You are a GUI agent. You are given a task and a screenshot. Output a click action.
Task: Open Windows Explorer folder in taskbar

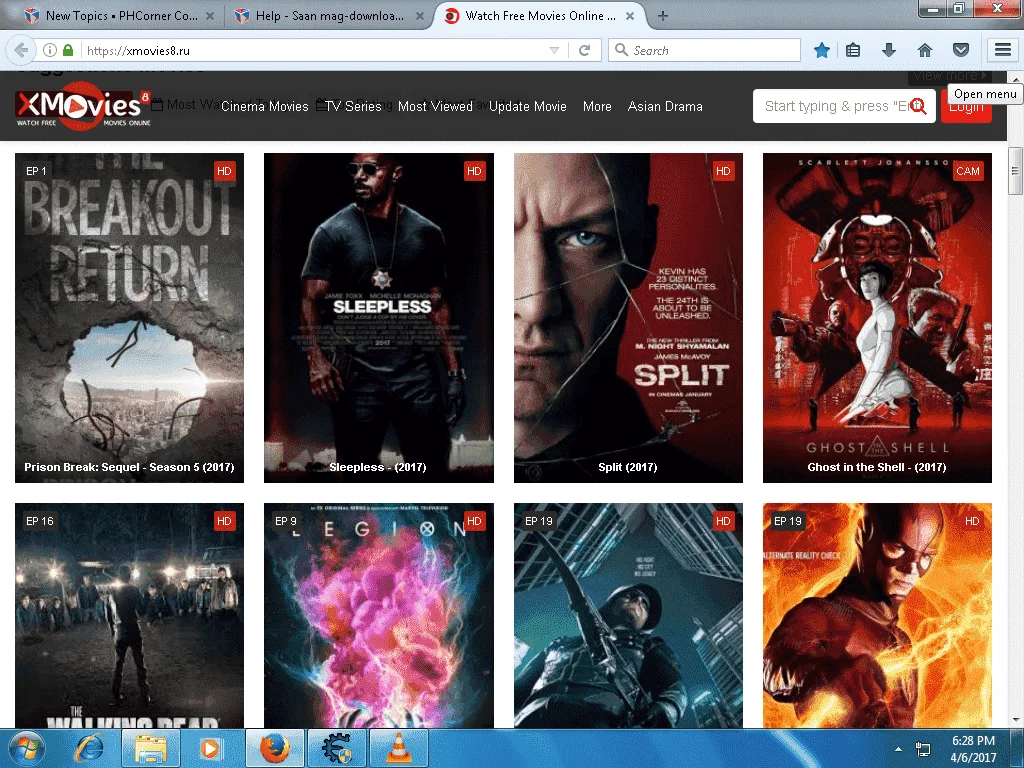151,748
